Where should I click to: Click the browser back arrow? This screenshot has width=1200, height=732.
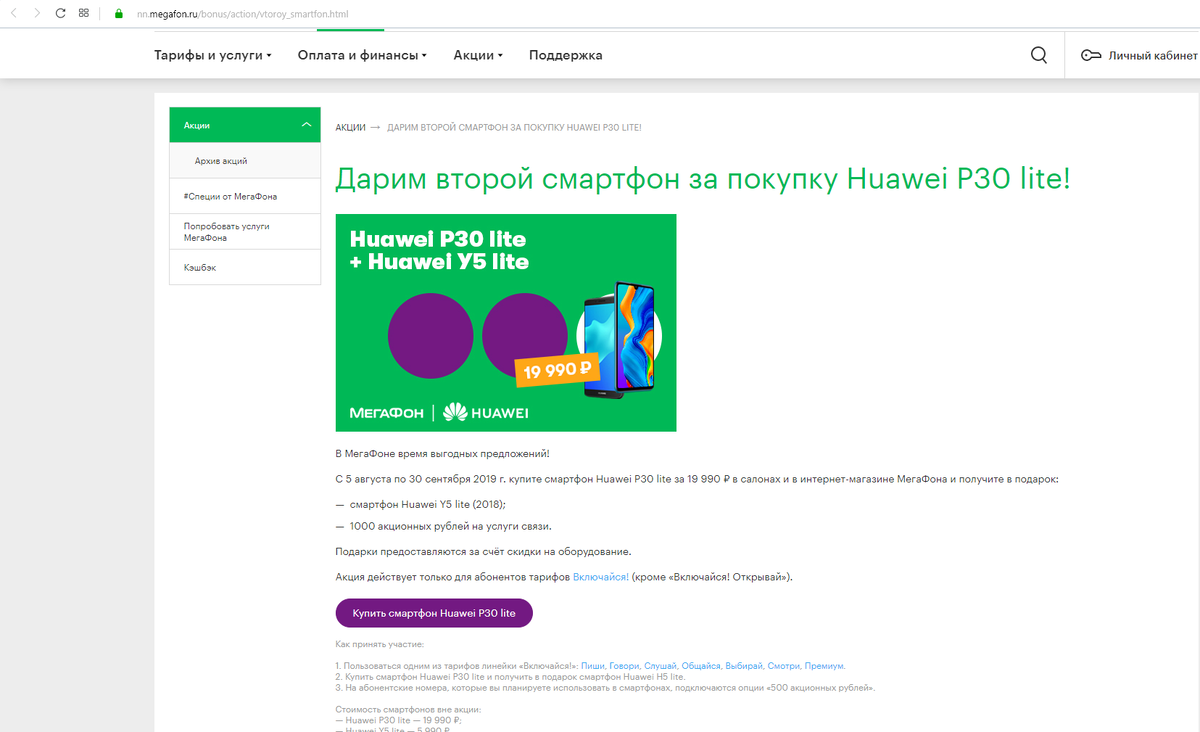tap(12, 13)
